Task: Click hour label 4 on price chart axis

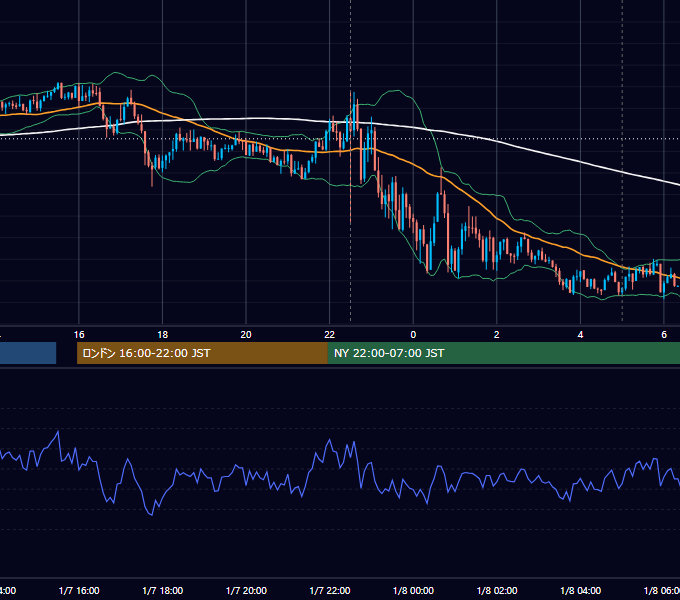Action: [x=580, y=335]
